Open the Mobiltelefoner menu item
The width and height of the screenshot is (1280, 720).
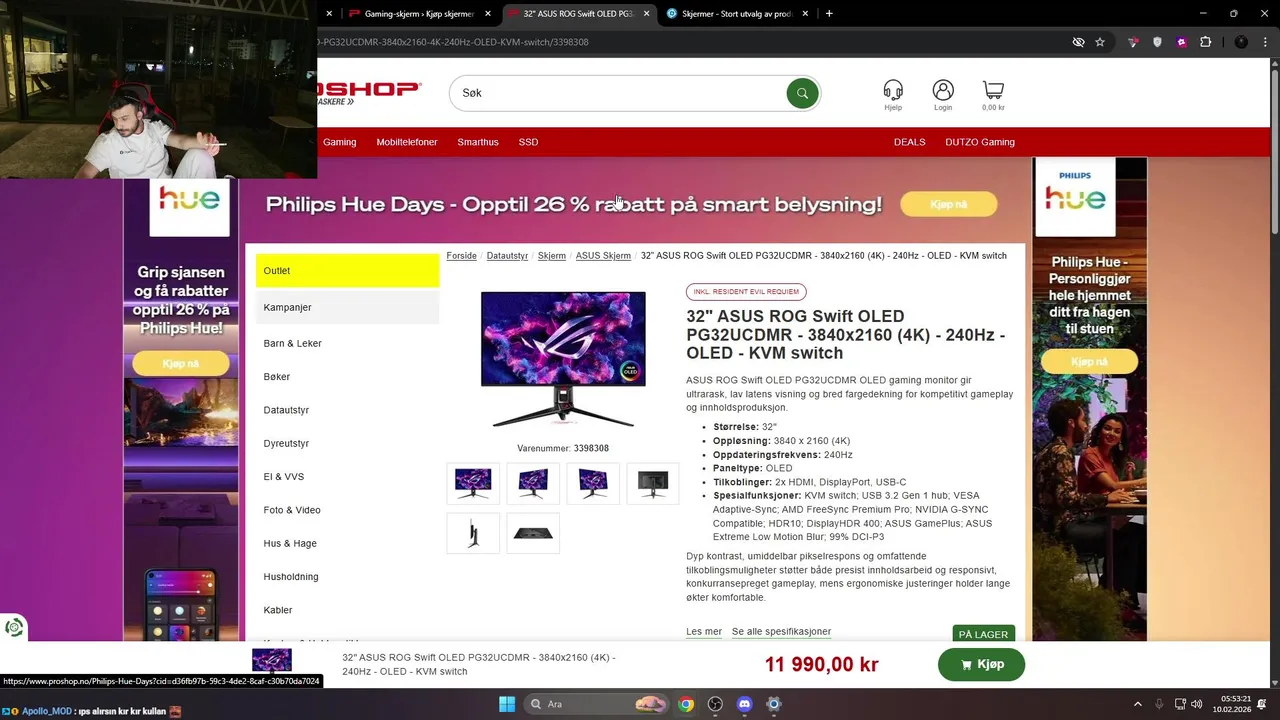(407, 142)
